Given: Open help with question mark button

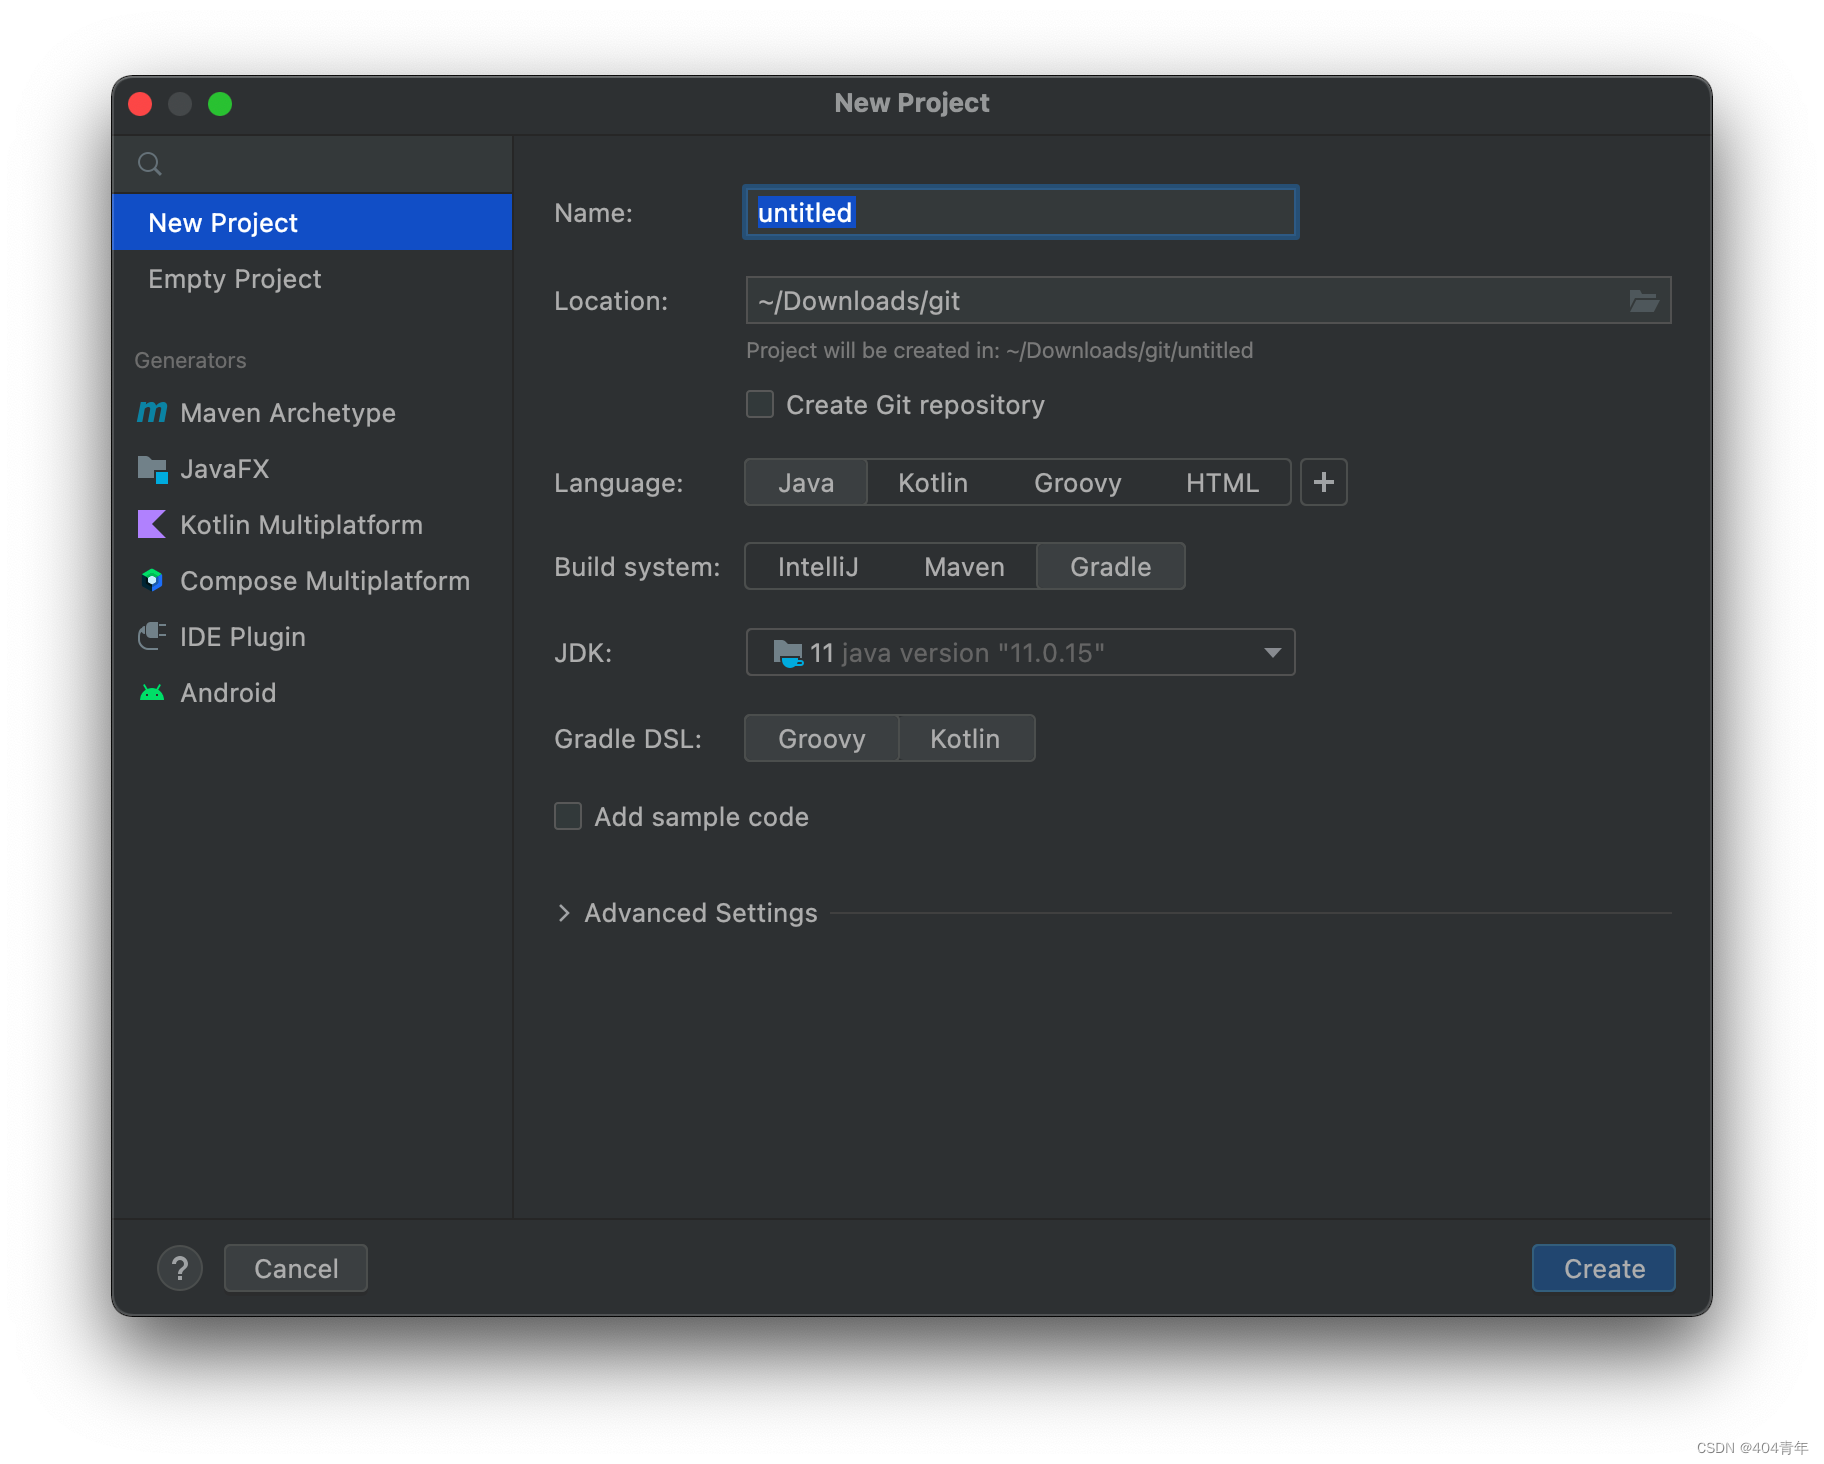Looking at the screenshot, I should 180,1268.
